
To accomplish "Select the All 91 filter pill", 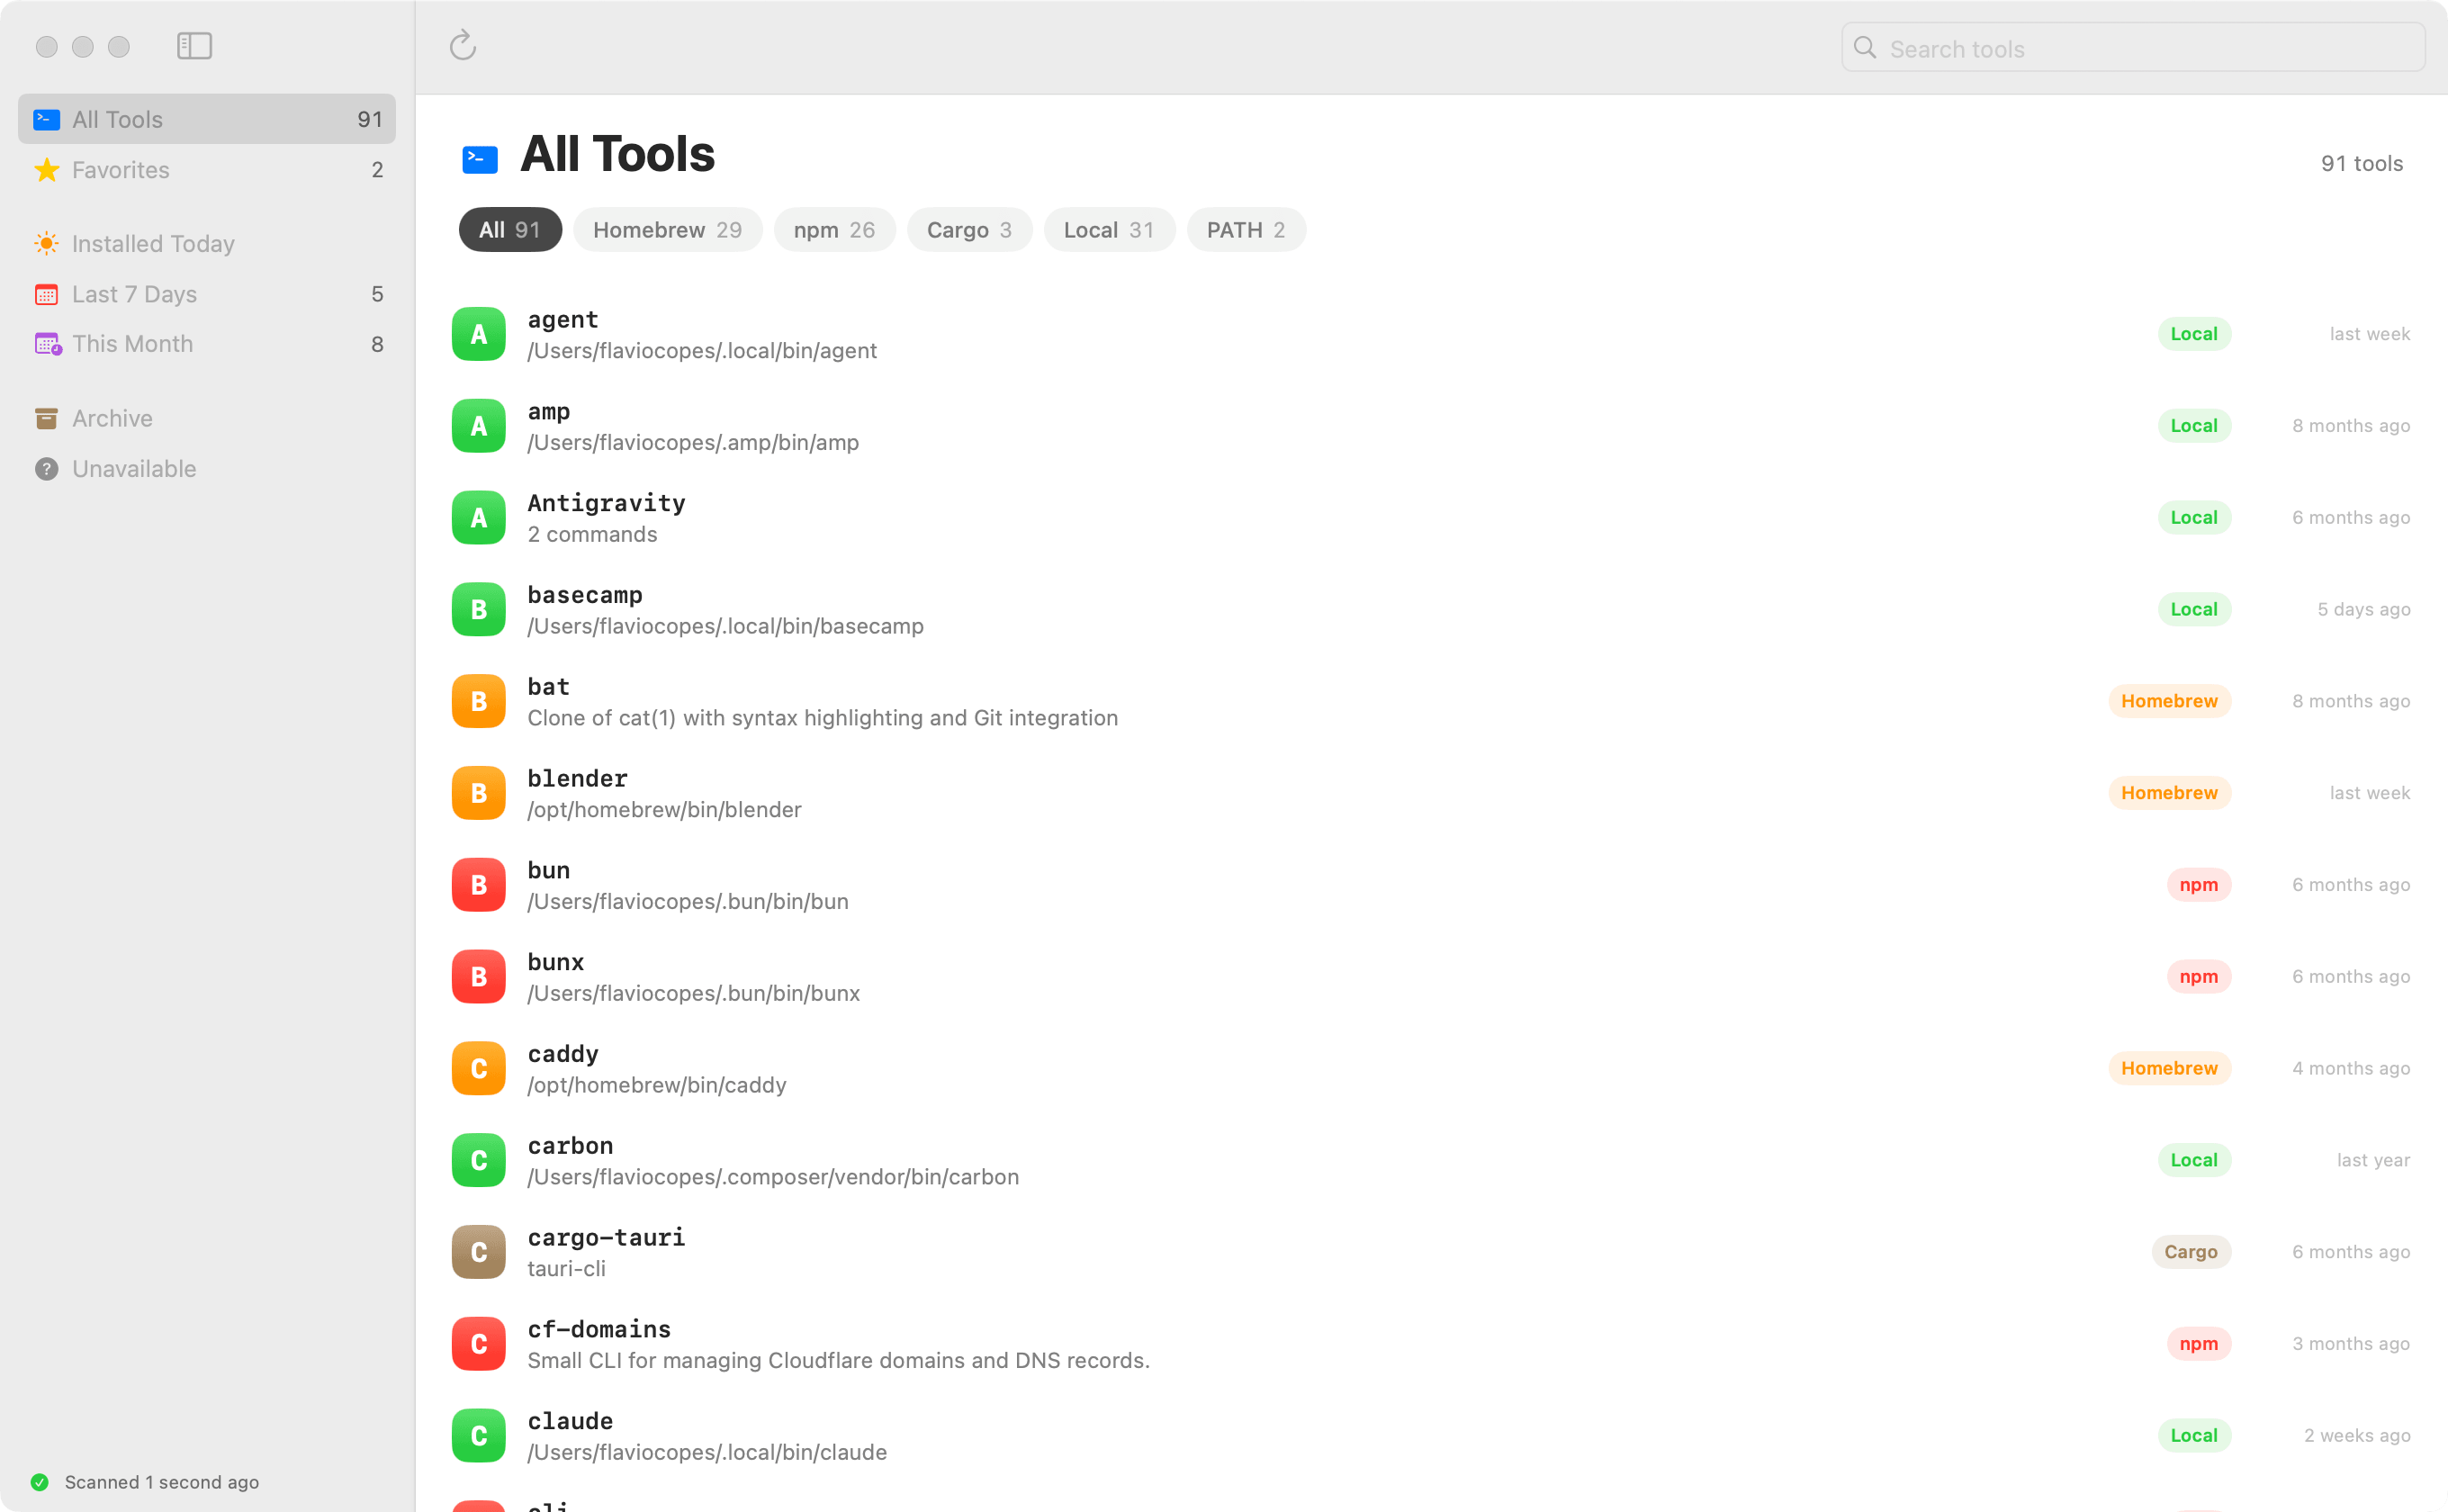I will click(x=510, y=230).
